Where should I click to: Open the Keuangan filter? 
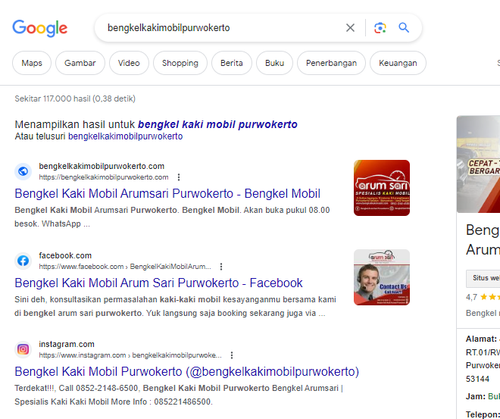(x=398, y=63)
